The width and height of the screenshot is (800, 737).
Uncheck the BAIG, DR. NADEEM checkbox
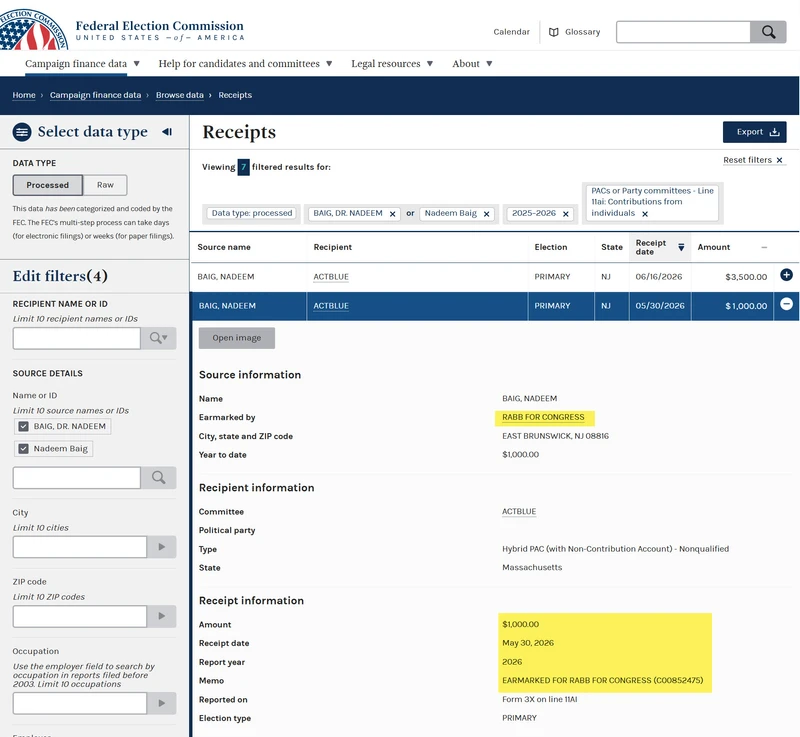[x=23, y=426]
